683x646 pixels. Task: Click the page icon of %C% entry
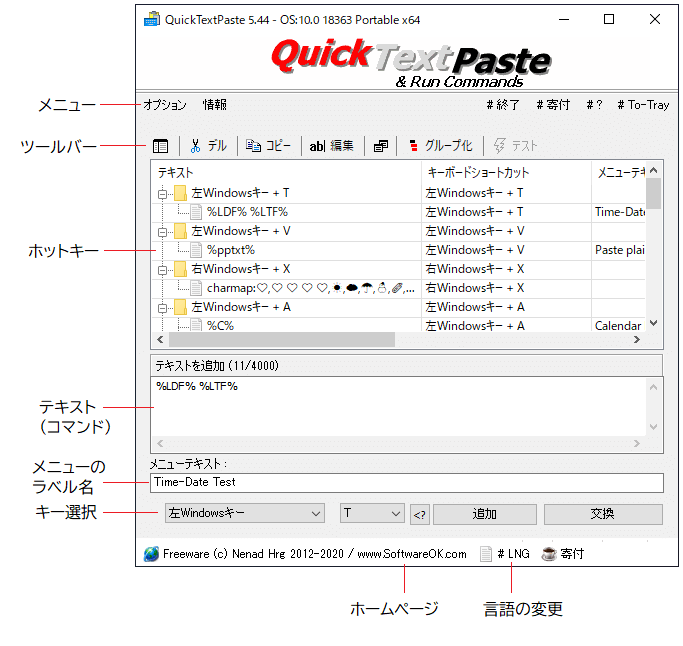click(196, 325)
